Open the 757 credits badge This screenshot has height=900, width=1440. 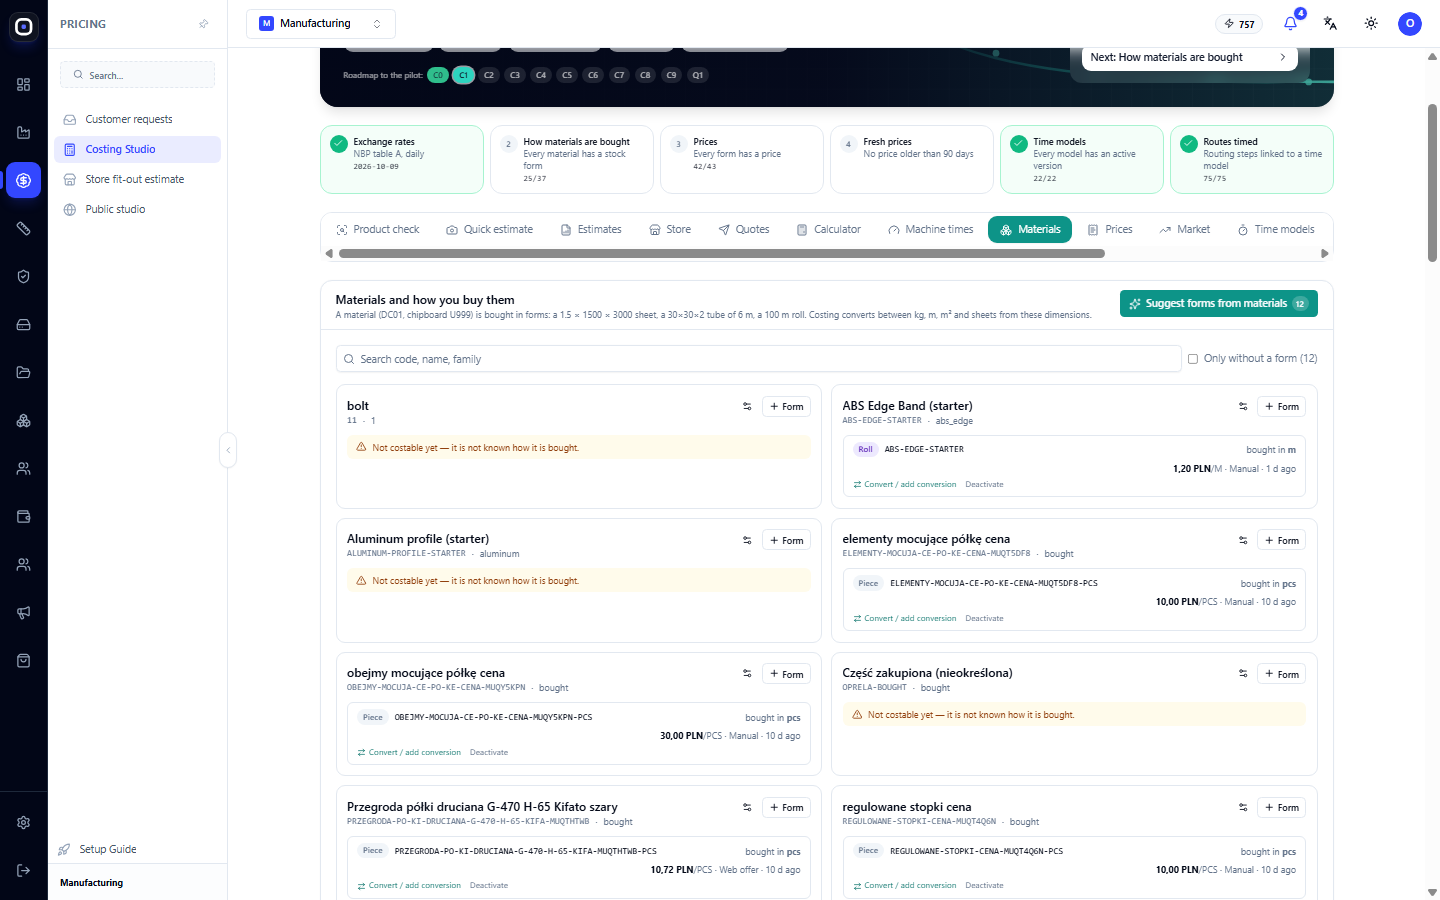[x=1239, y=24]
